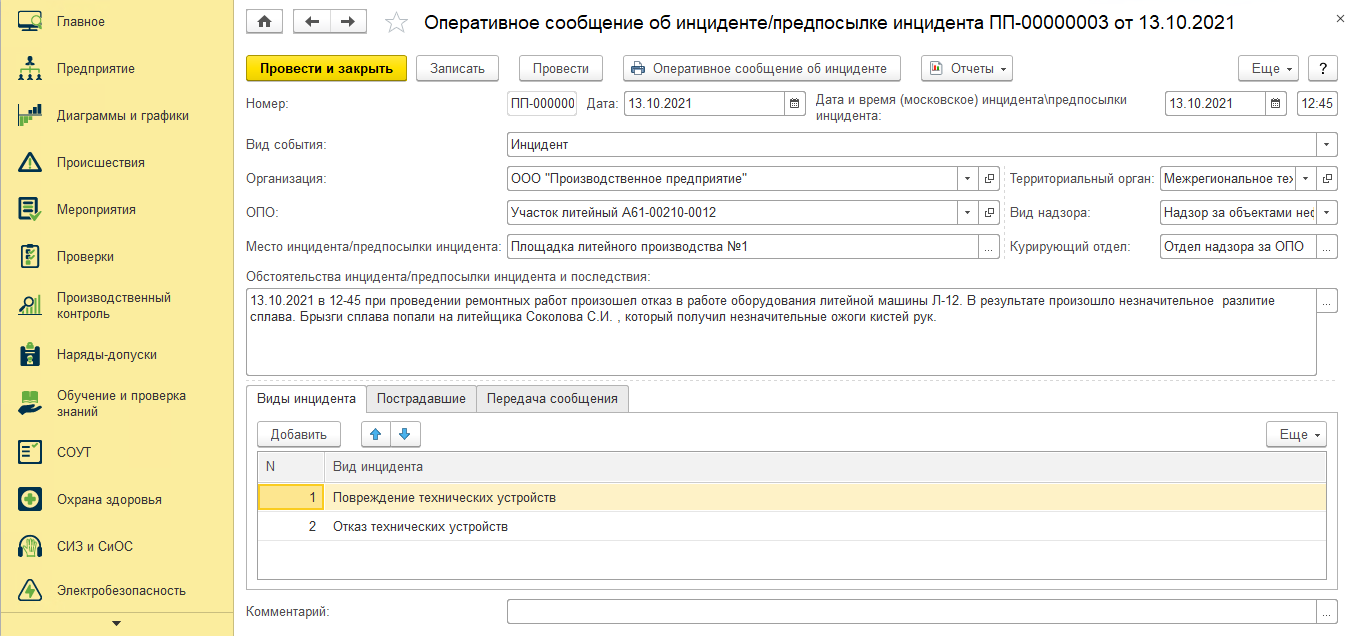Select row Повреждение технических устройств
Screen dimensions: 1357x636
(x=792, y=497)
